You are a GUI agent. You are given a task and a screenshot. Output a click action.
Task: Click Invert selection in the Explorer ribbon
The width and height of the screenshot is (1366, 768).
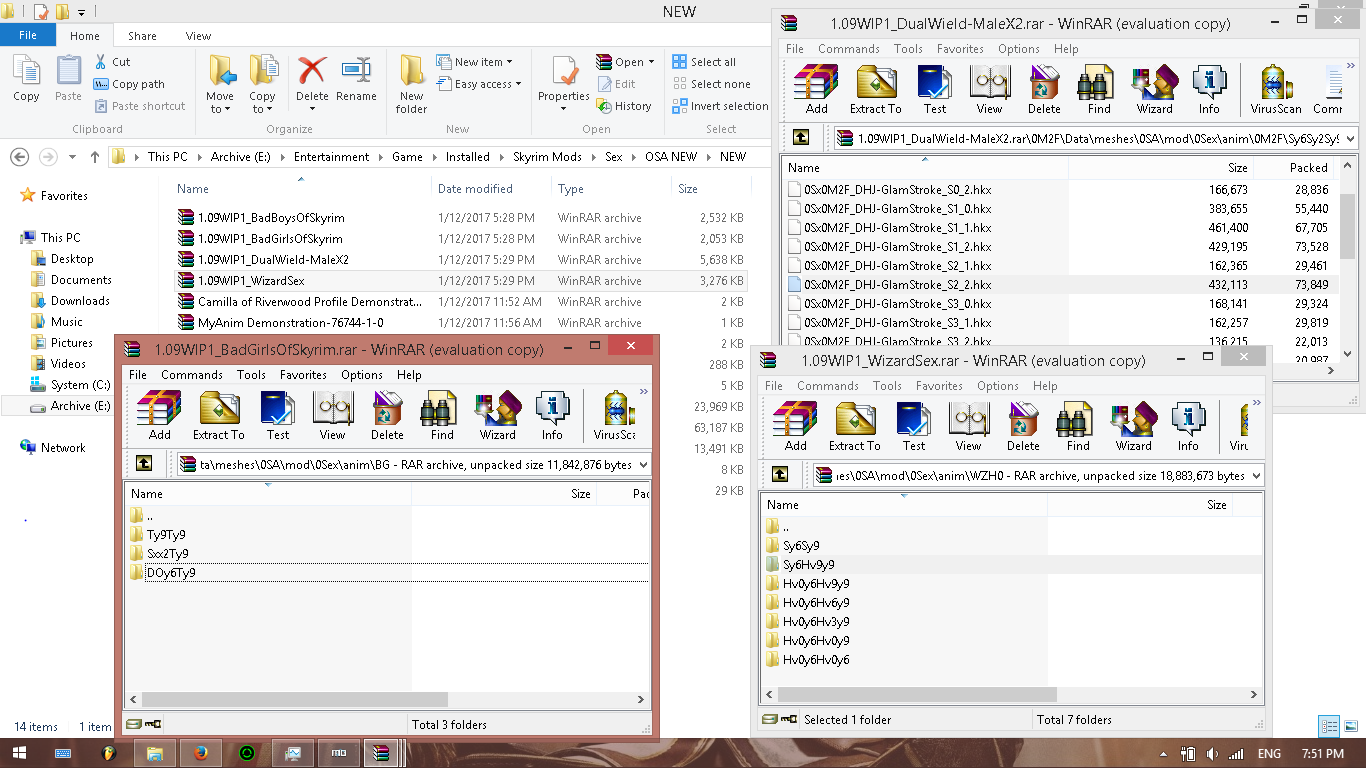coord(720,106)
